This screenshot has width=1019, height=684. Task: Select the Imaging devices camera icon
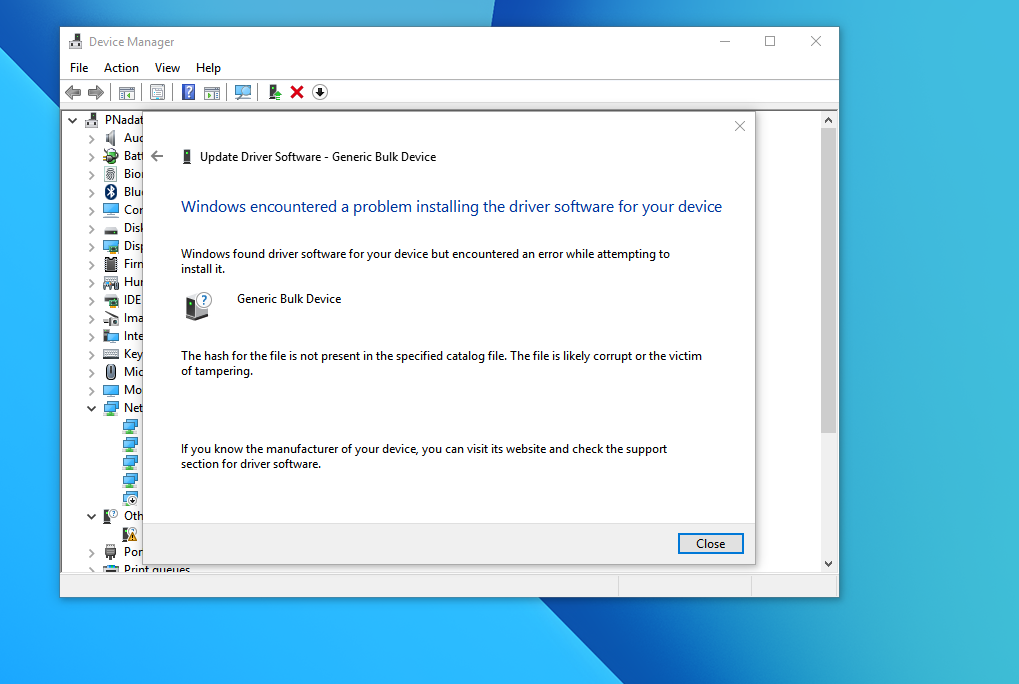[111, 318]
